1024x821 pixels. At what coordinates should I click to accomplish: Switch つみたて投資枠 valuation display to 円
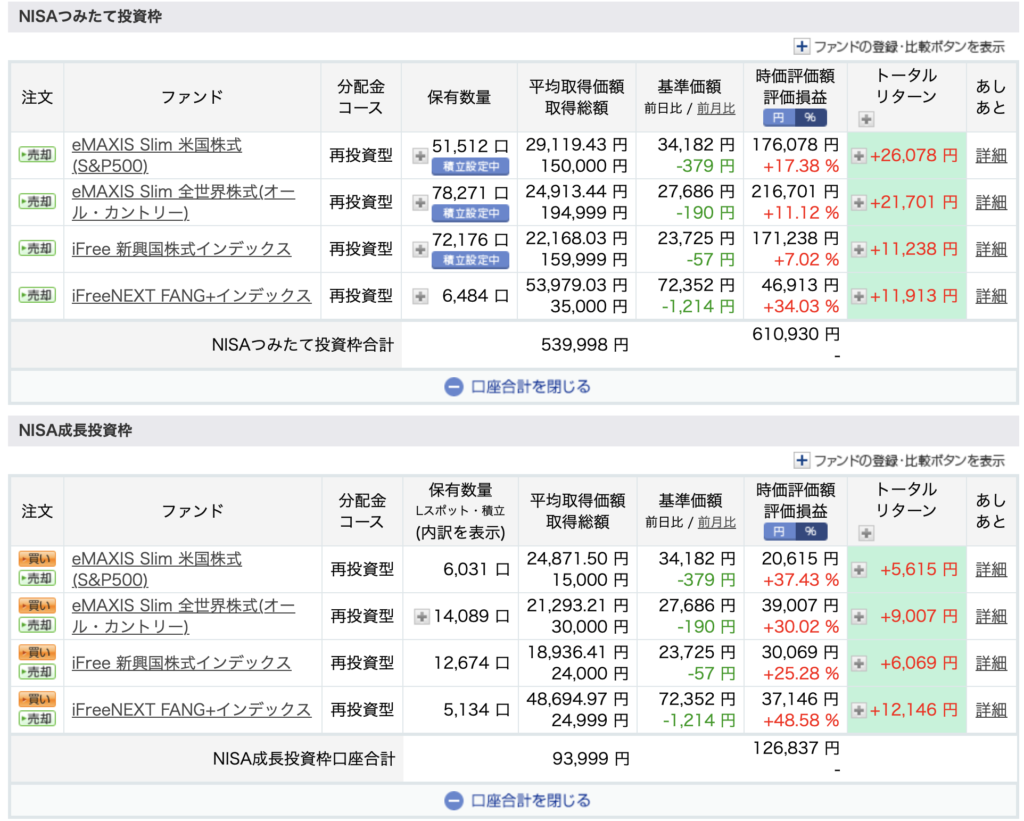coord(778,118)
